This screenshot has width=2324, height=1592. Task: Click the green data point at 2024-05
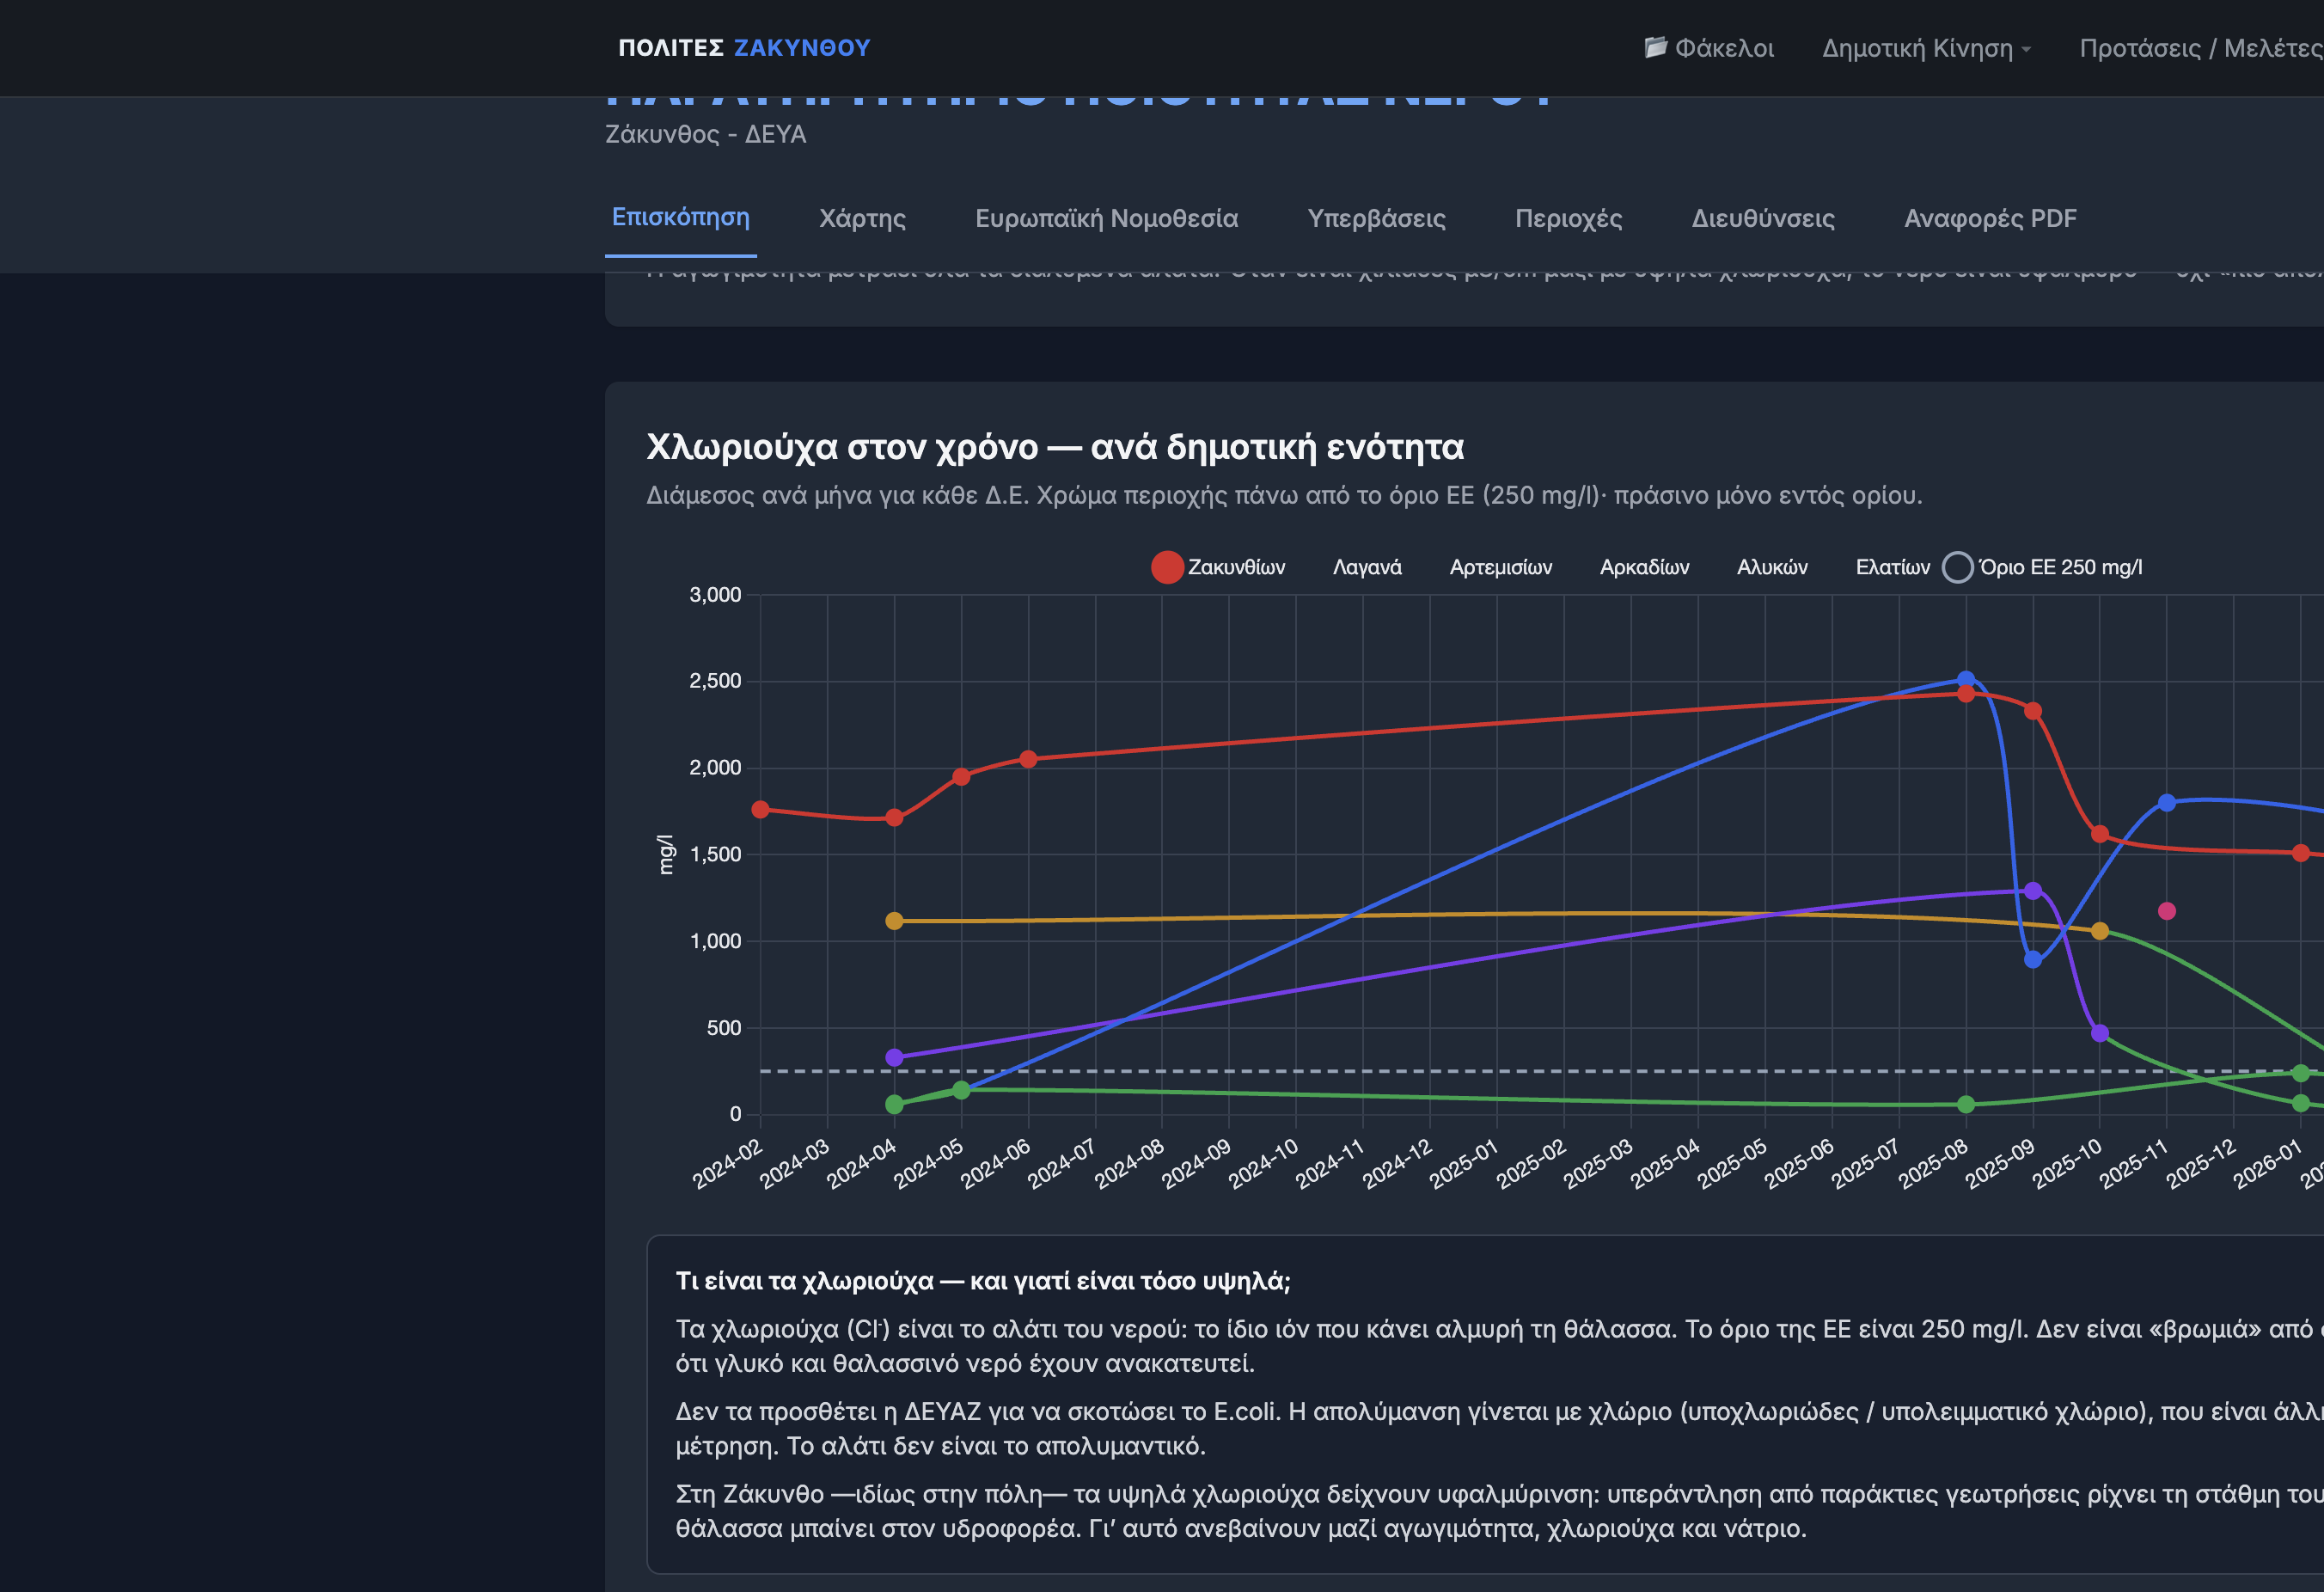pos(961,1090)
